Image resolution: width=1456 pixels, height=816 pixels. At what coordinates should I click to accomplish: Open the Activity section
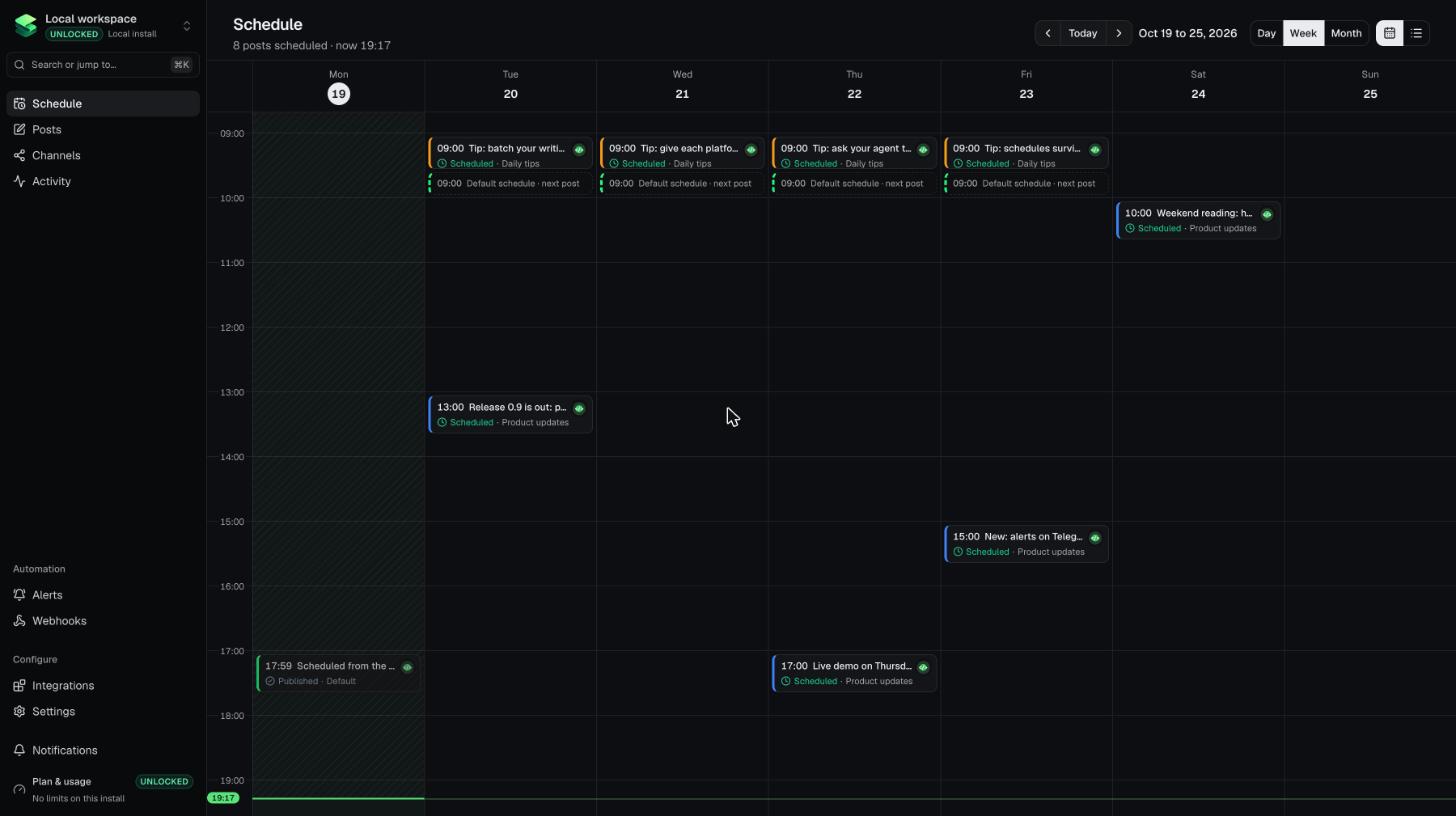103,182
